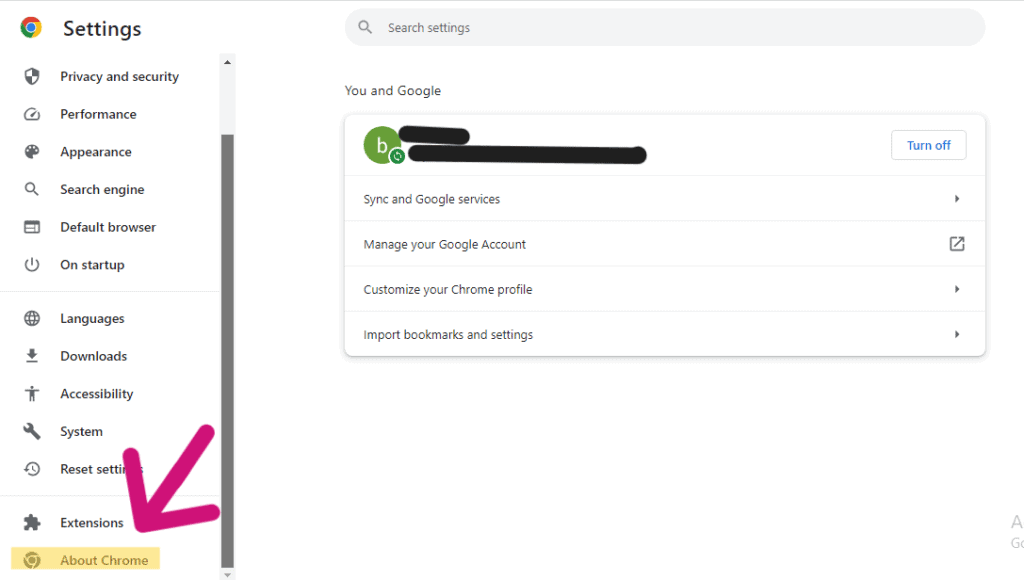Click the Extensions puzzle piece icon
Viewport: 1024px width, 580px height.
coord(31,523)
